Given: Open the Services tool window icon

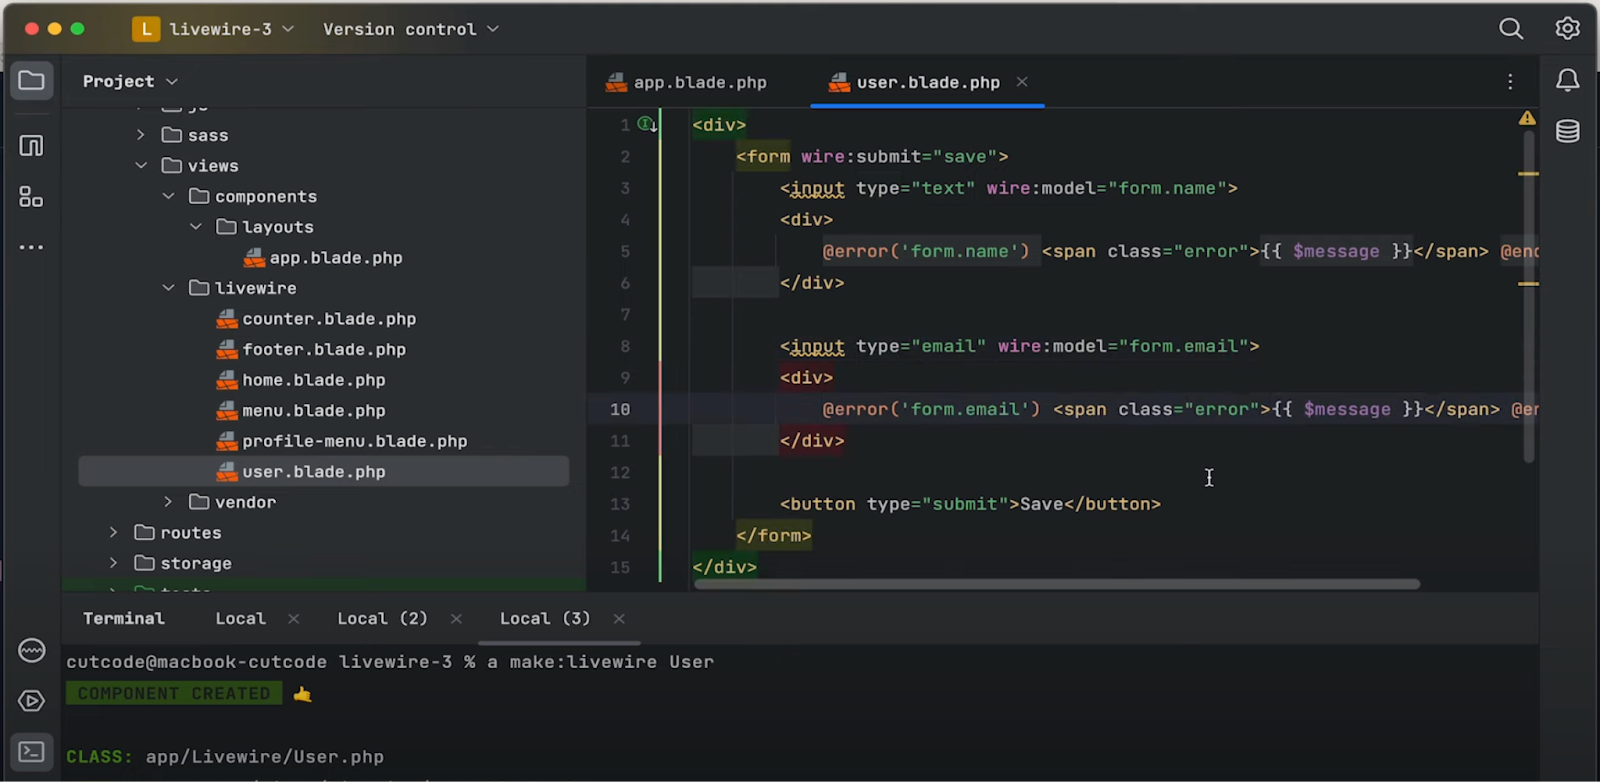Looking at the screenshot, I should click(x=32, y=651).
